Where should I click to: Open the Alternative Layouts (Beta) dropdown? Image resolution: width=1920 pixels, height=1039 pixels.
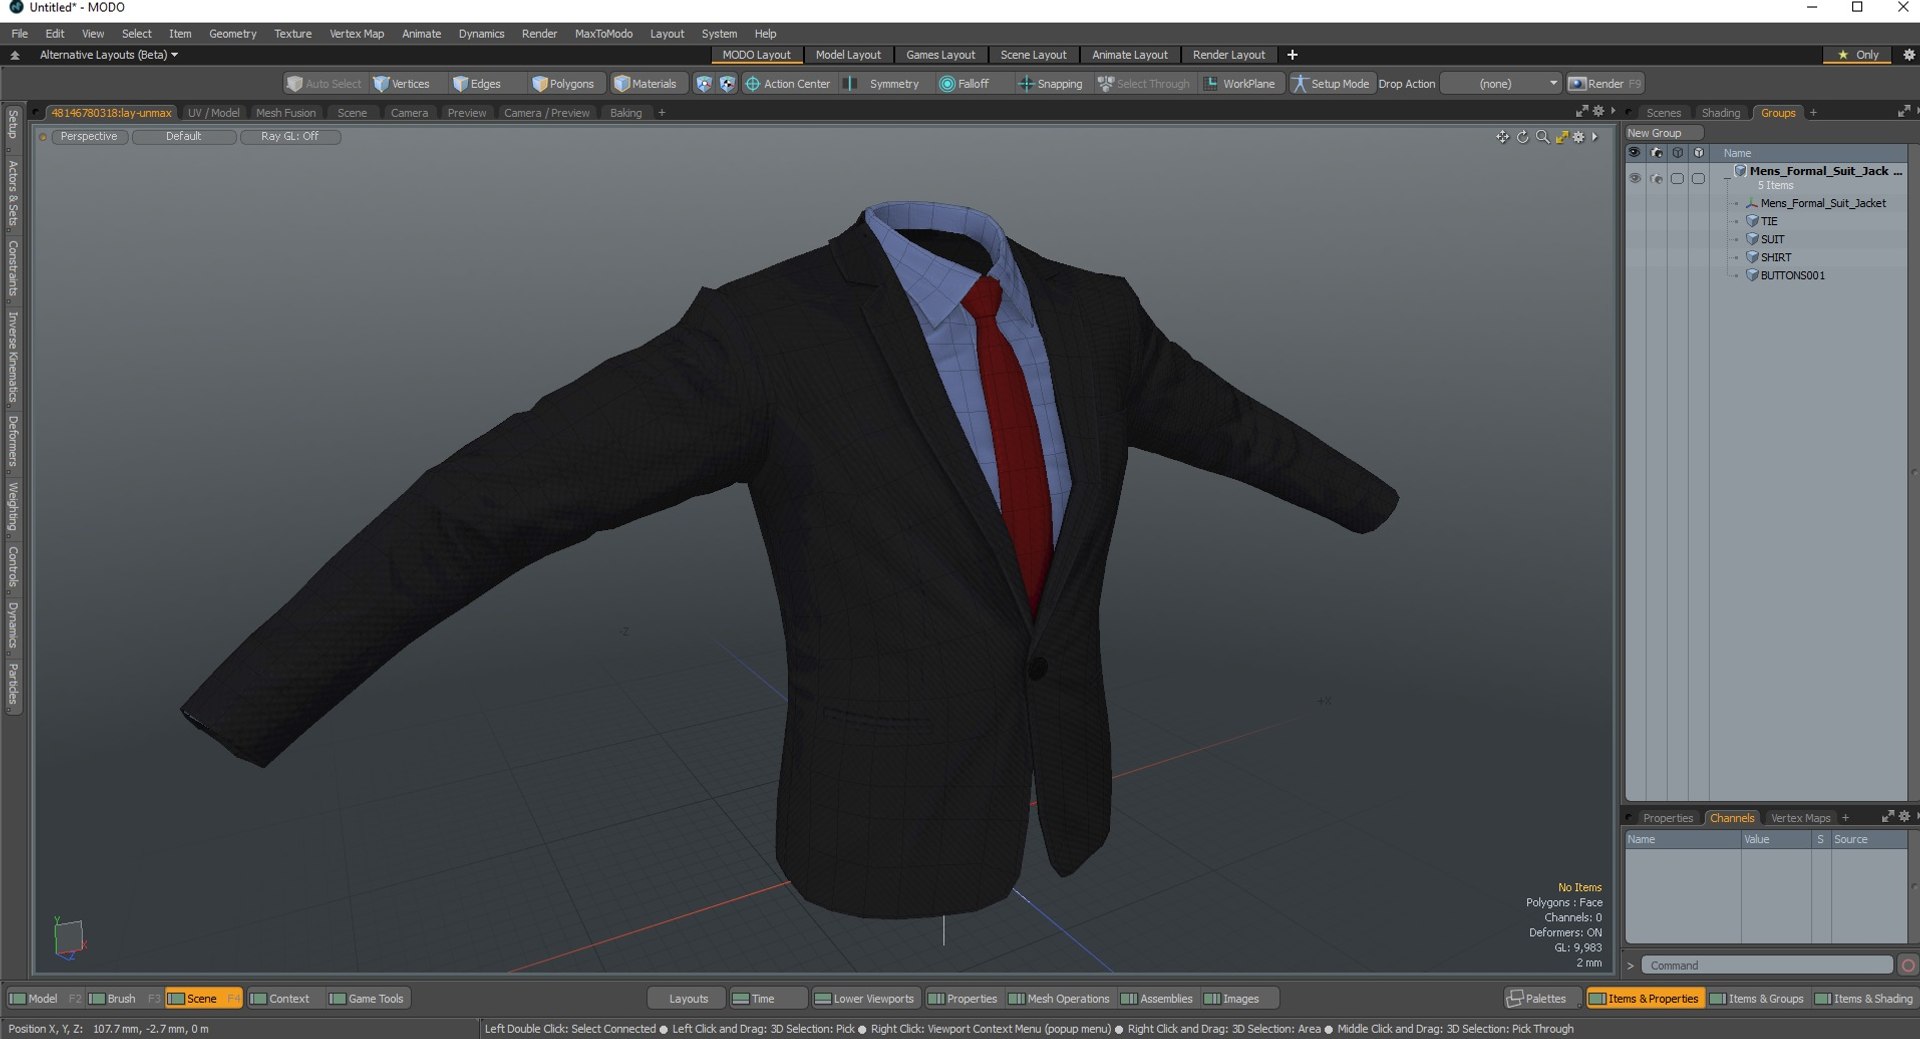pyautogui.click(x=109, y=55)
